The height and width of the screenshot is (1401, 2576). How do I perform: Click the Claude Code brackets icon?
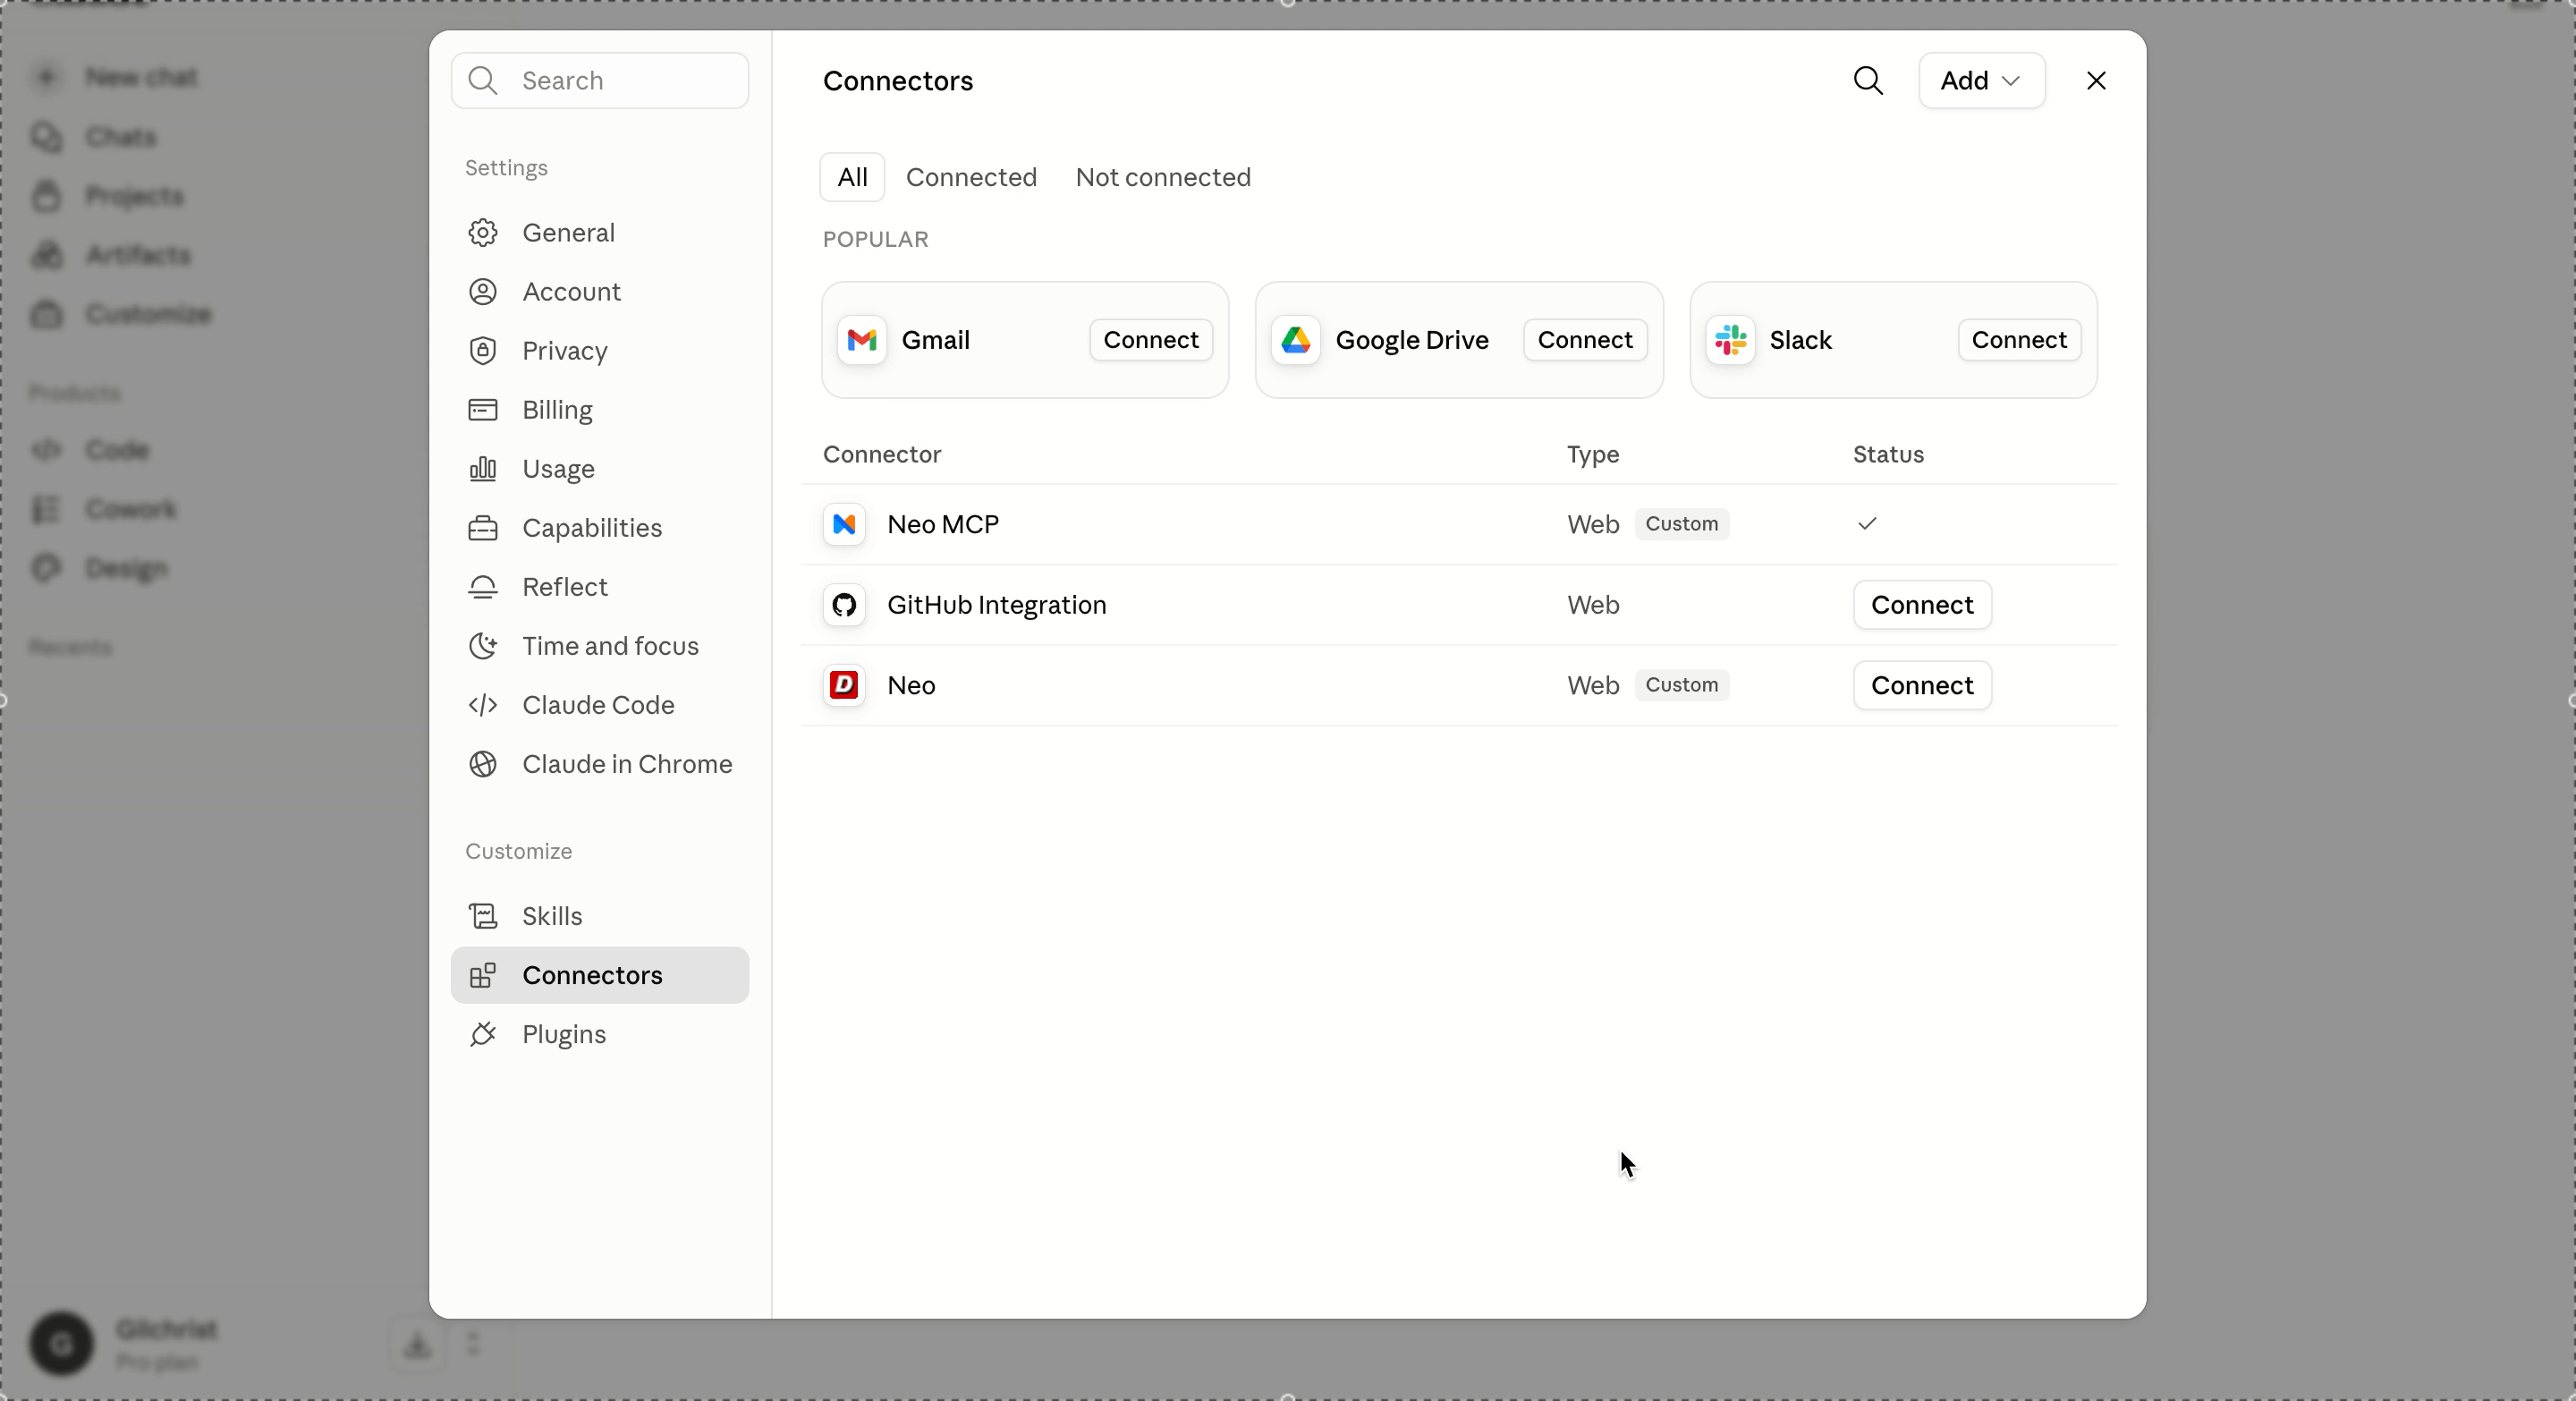[x=483, y=704]
